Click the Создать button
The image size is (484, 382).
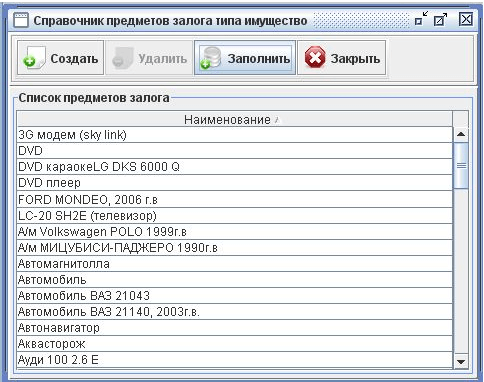click(60, 58)
